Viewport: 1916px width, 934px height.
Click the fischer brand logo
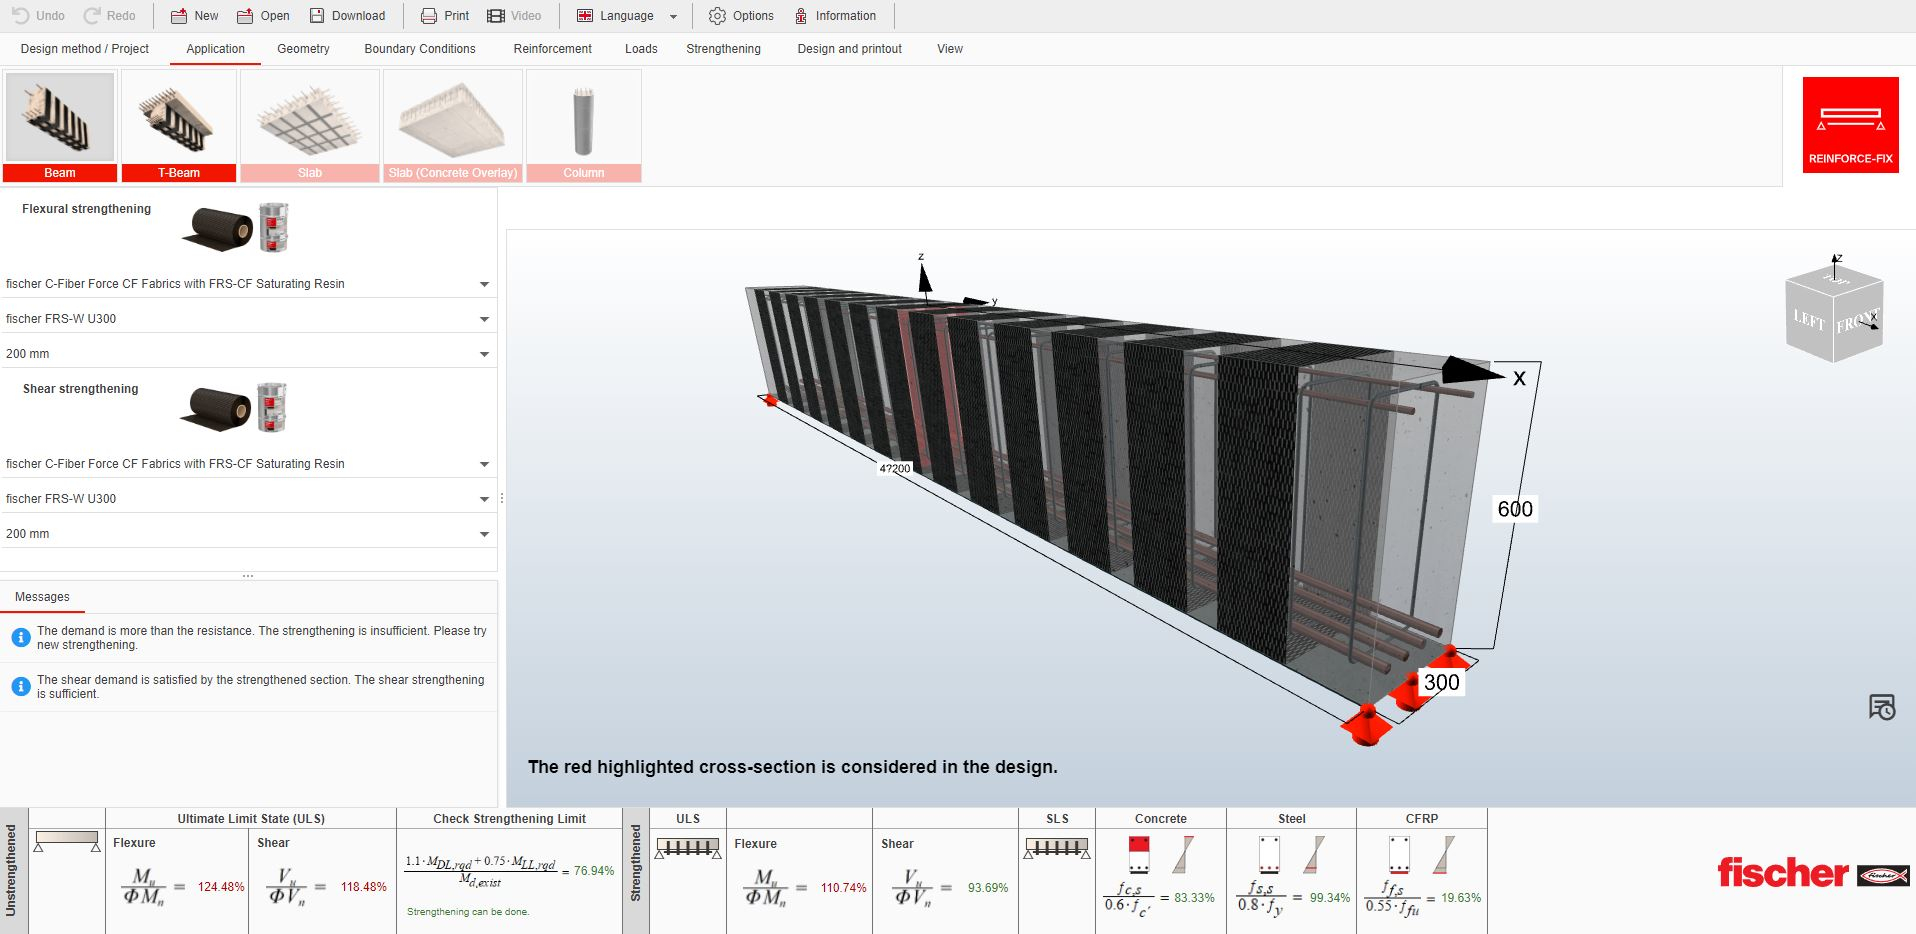[1812, 873]
